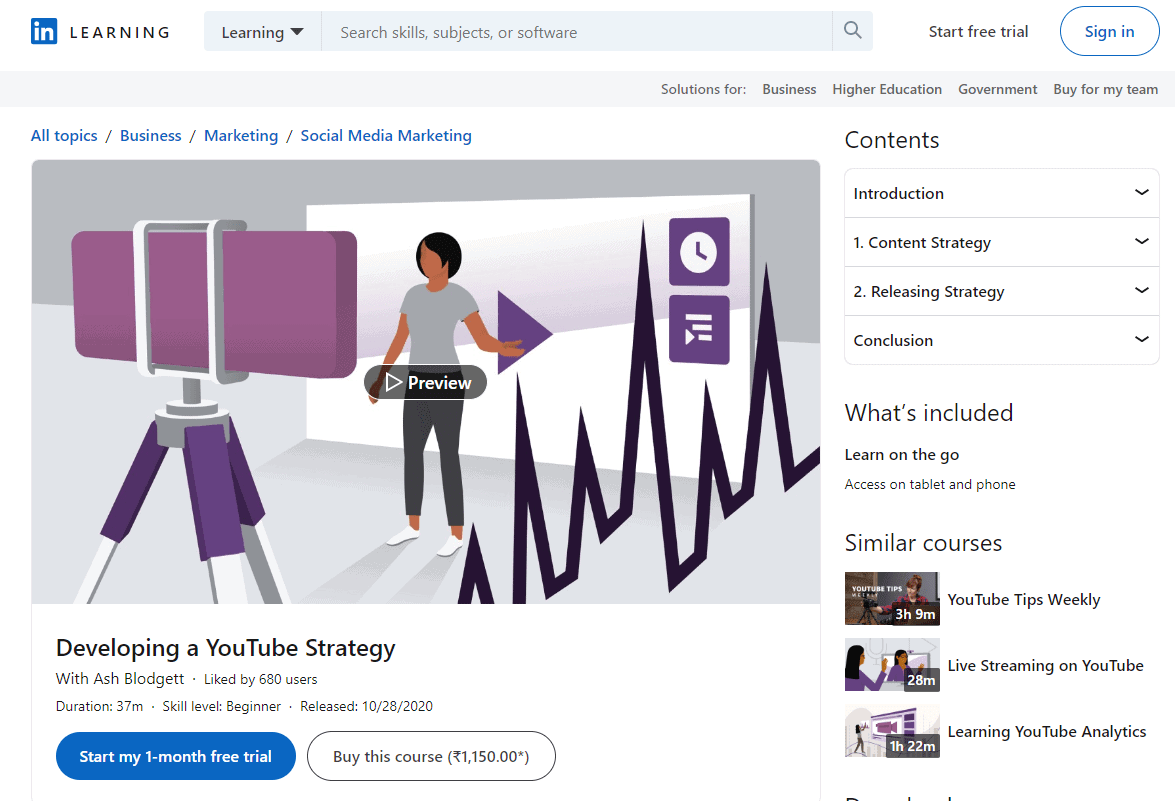Open Government solutions page

(997, 88)
